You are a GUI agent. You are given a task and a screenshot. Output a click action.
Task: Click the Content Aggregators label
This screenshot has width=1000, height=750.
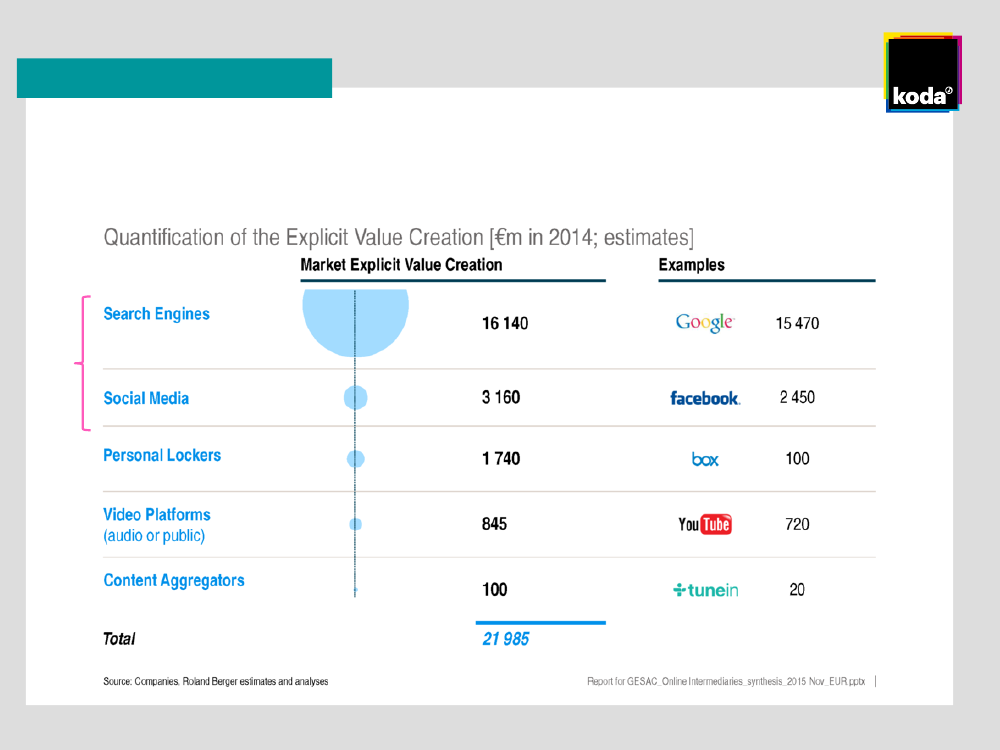click(174, 580)
